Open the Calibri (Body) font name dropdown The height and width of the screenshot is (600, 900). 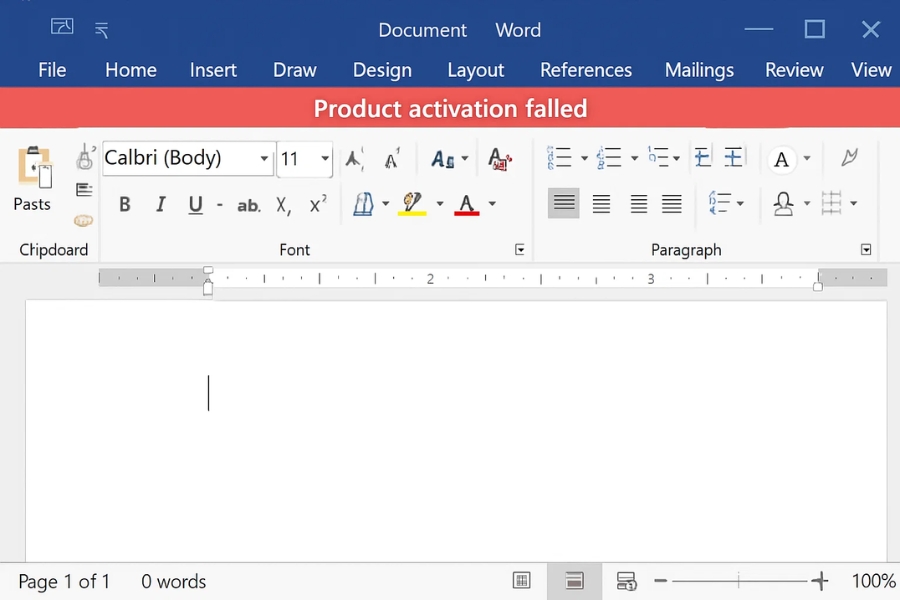(264, 158)
